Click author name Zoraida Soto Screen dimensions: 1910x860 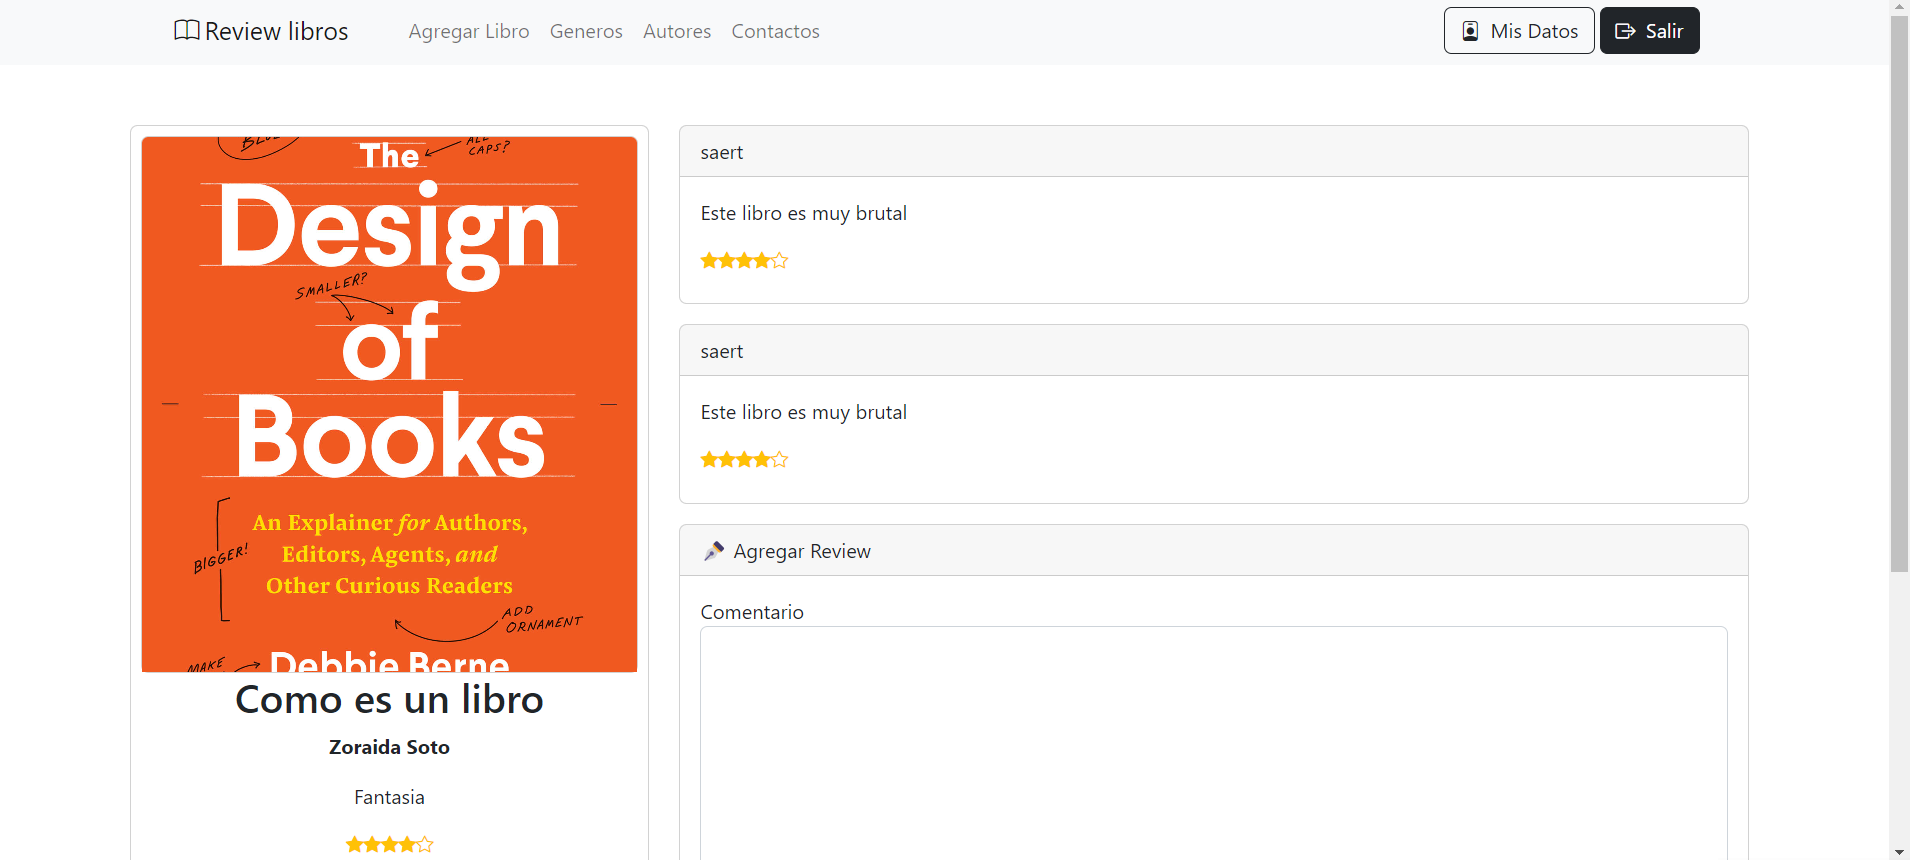click(x=390, y=747)
